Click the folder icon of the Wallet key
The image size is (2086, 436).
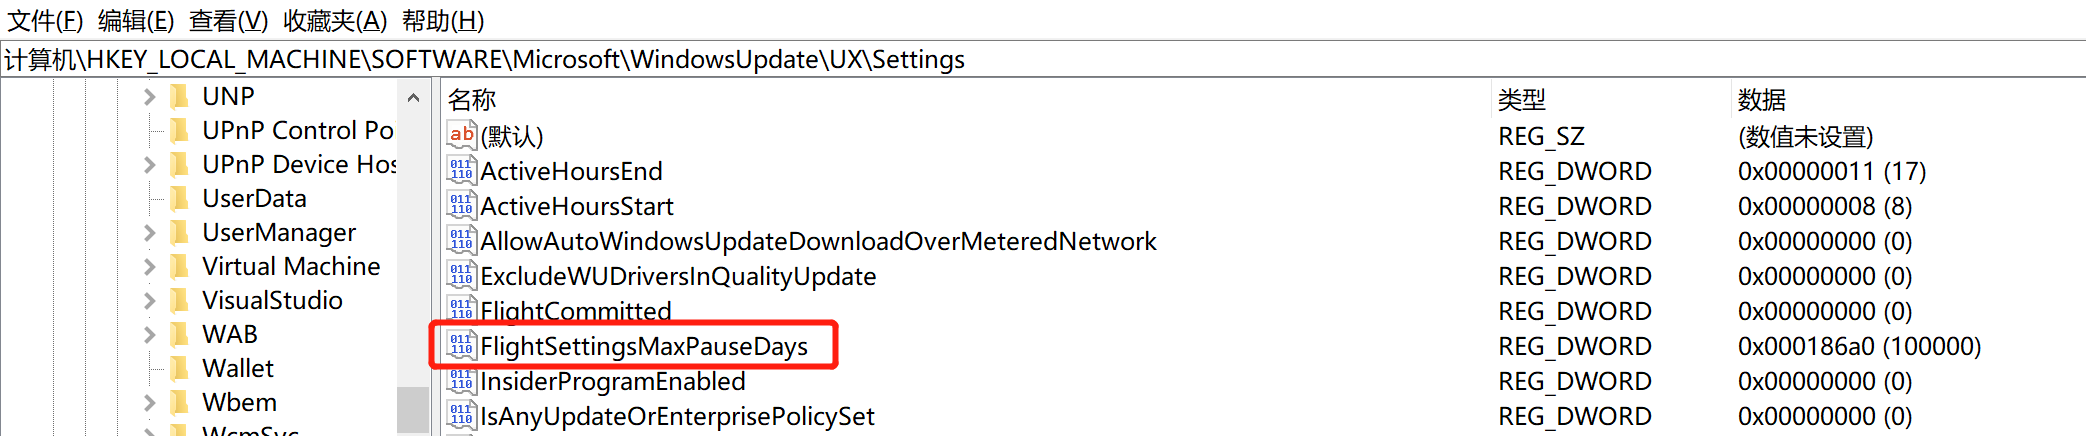pos(181,368)
